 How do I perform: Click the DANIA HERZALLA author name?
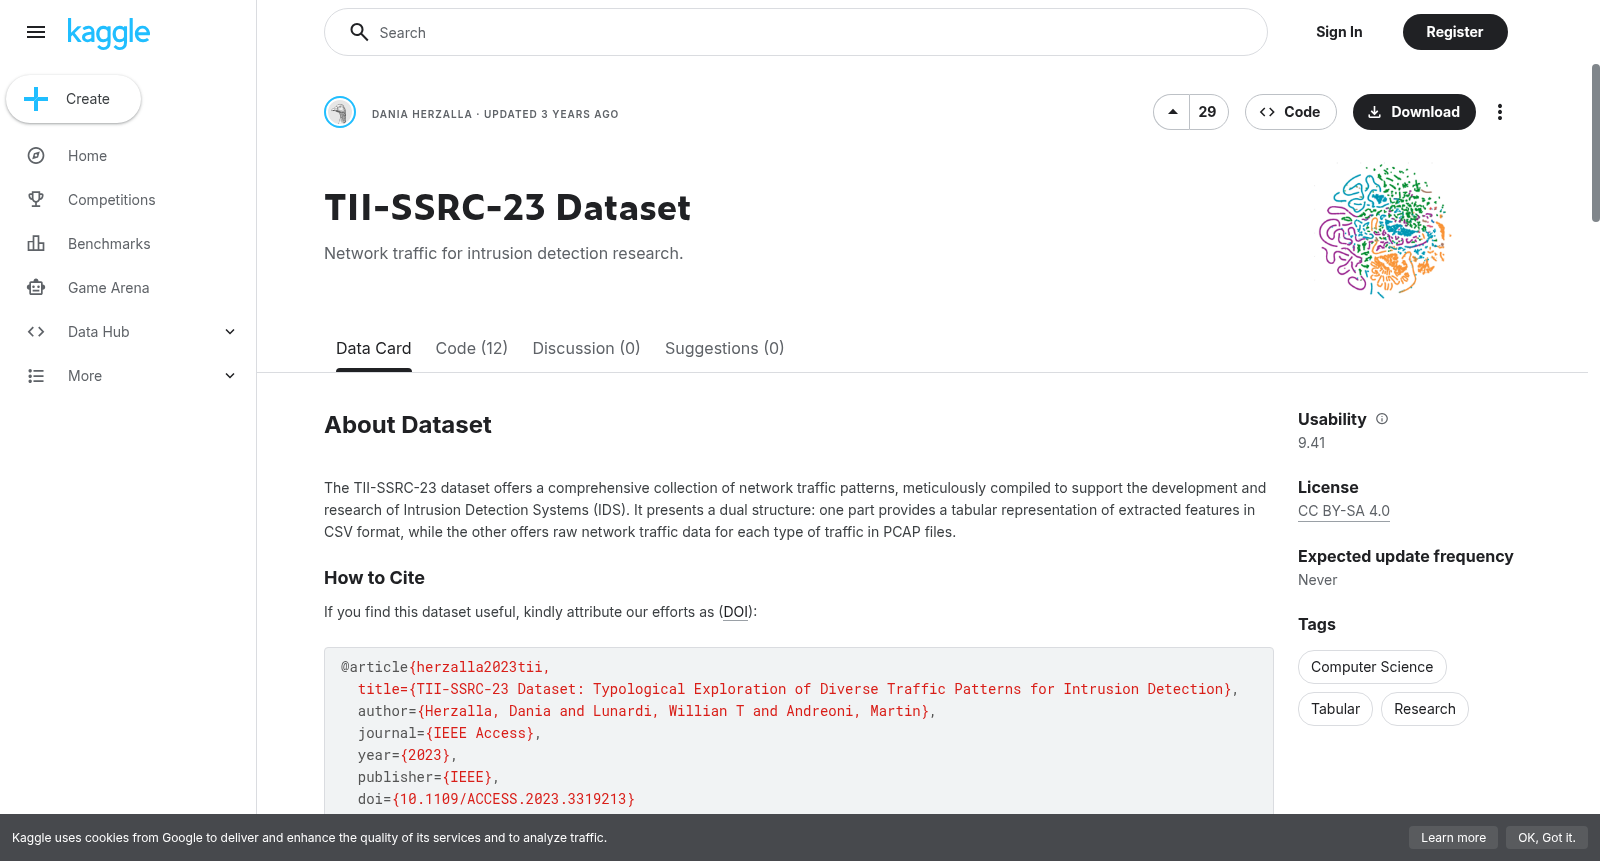coord(422,114)
